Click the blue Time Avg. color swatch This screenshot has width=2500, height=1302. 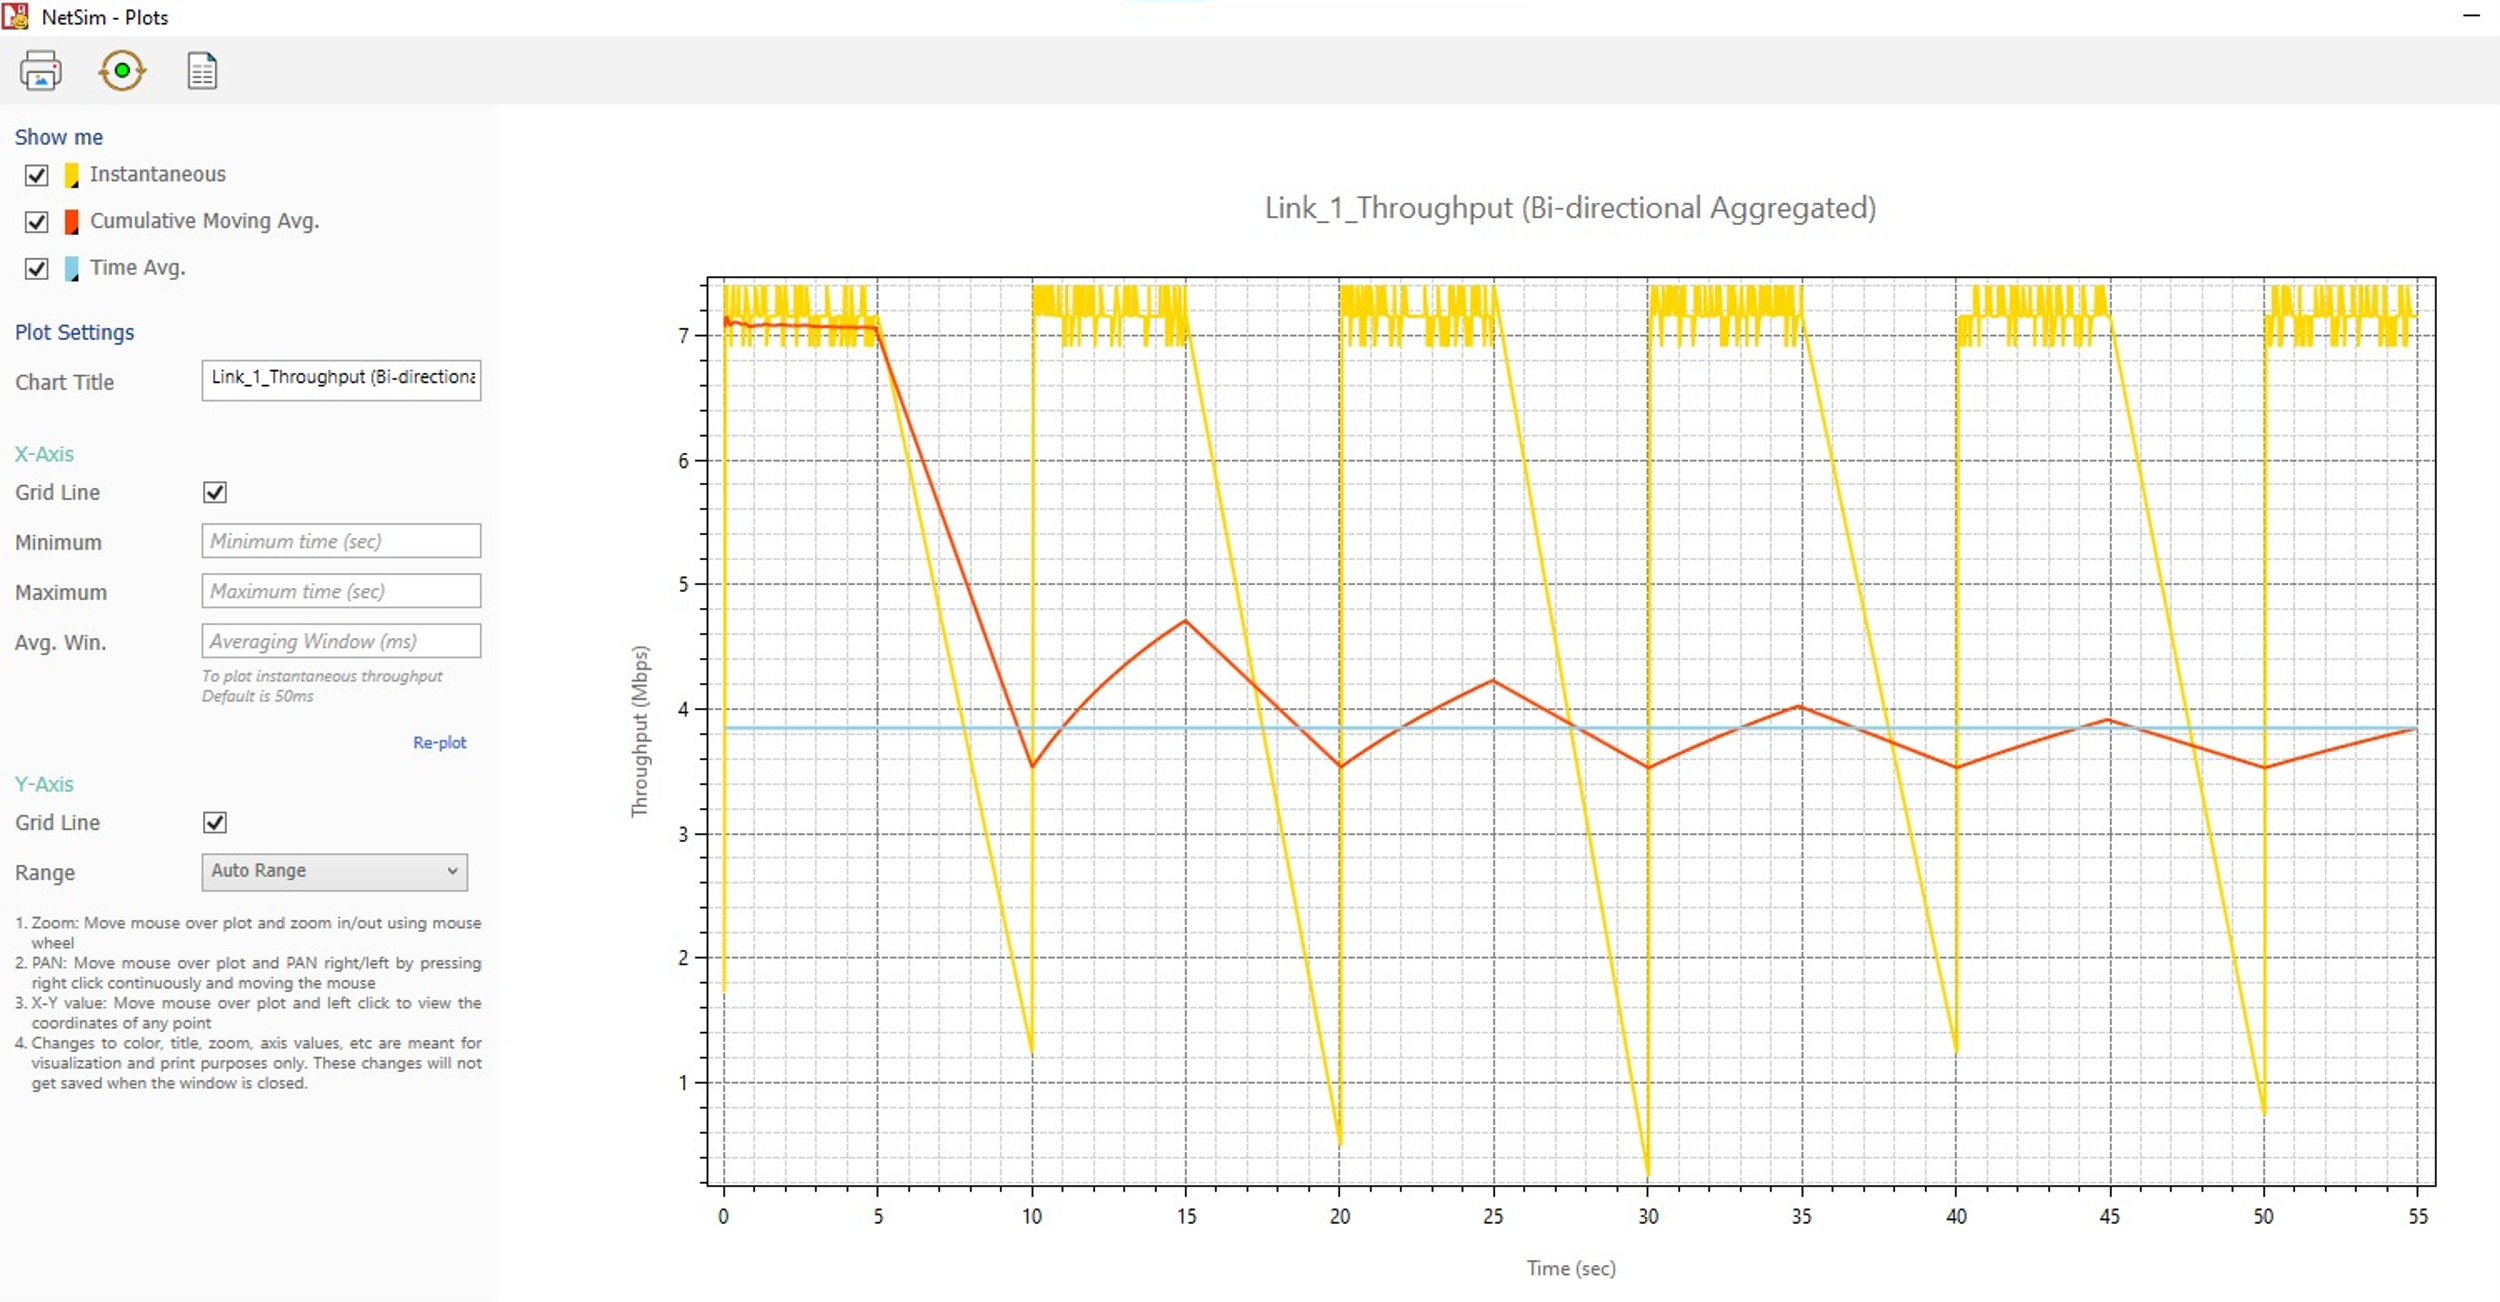tap(71, 268)
